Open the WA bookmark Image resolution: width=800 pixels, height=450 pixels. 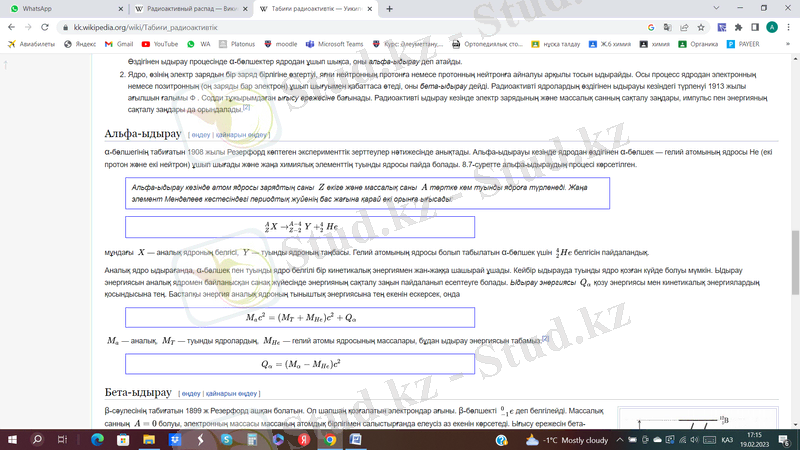[199, 44]
